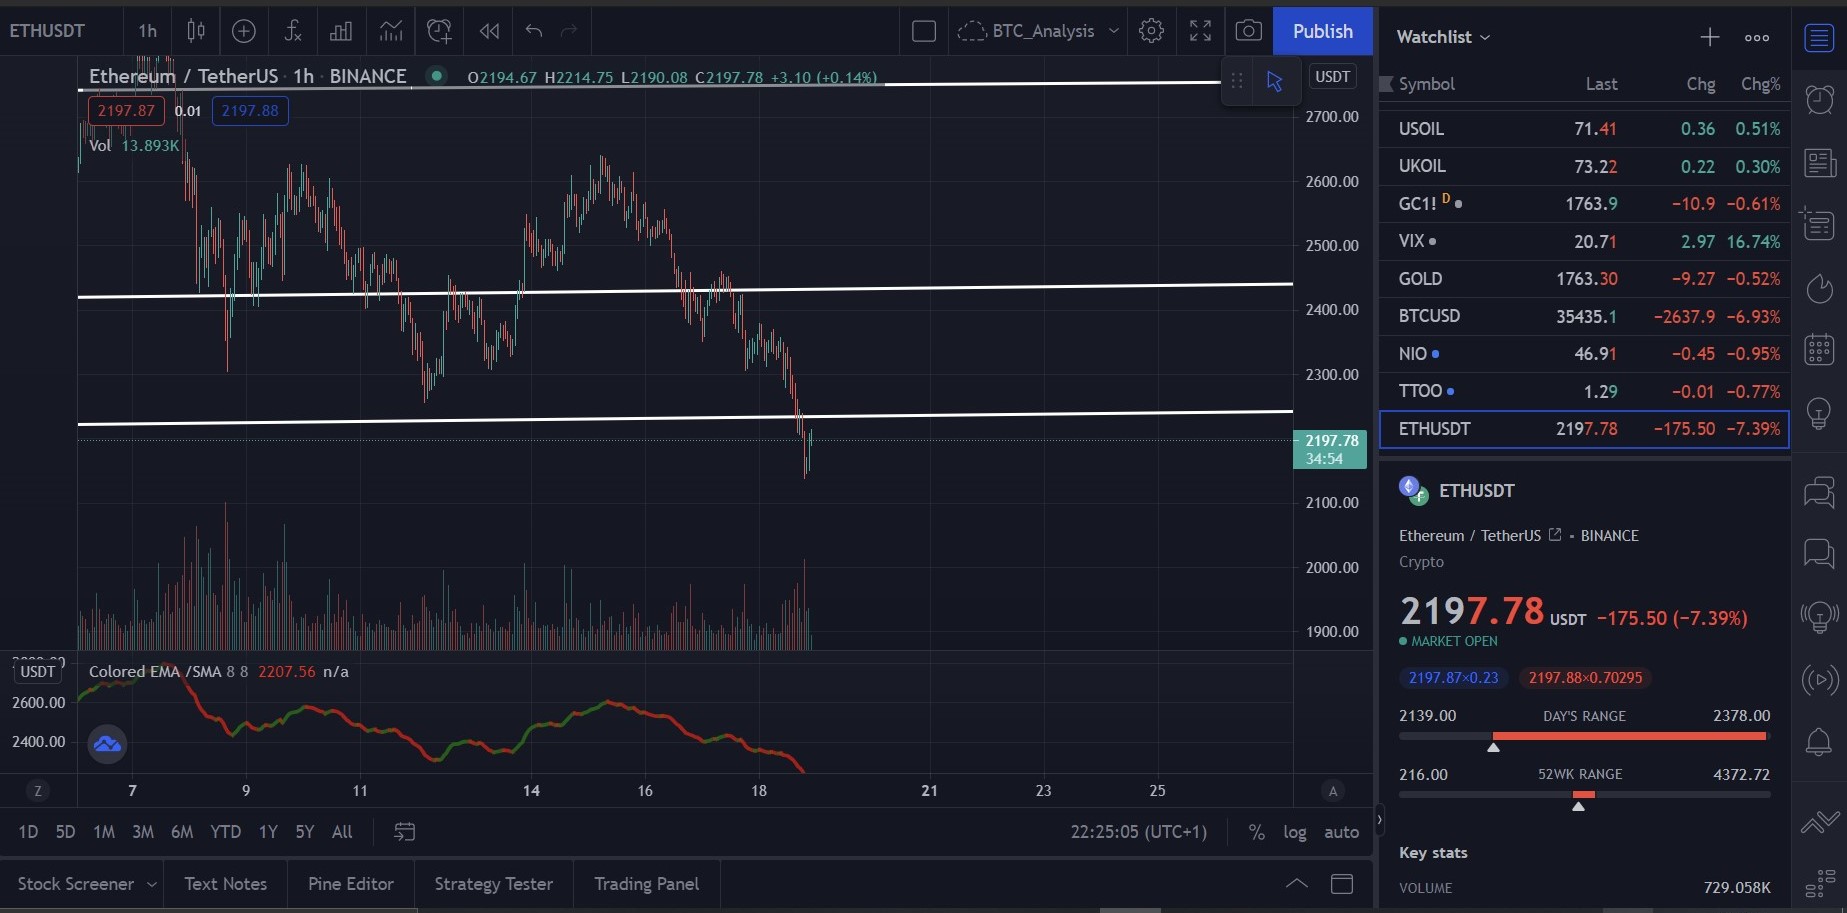Image resolution: width=1847 pixels, height=913 pixels.
Task: Click the 2197.87 sell price button
Action: pyautogui.click(x=126, y=110)
